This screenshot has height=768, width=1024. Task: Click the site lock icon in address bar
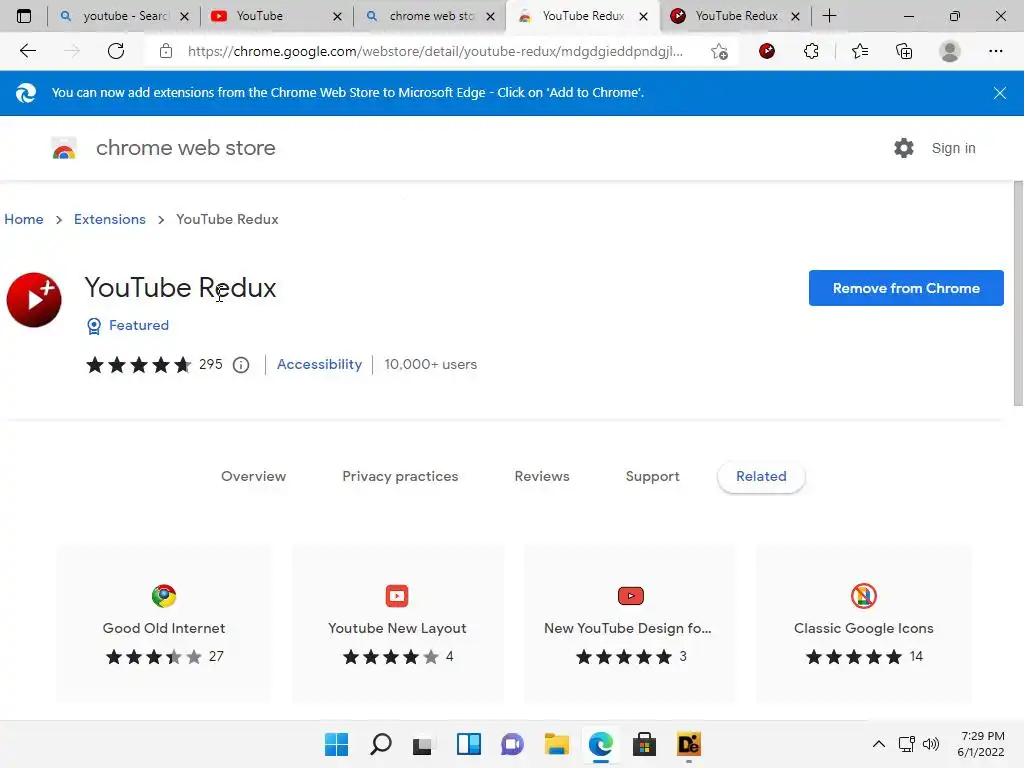point(166,51)
